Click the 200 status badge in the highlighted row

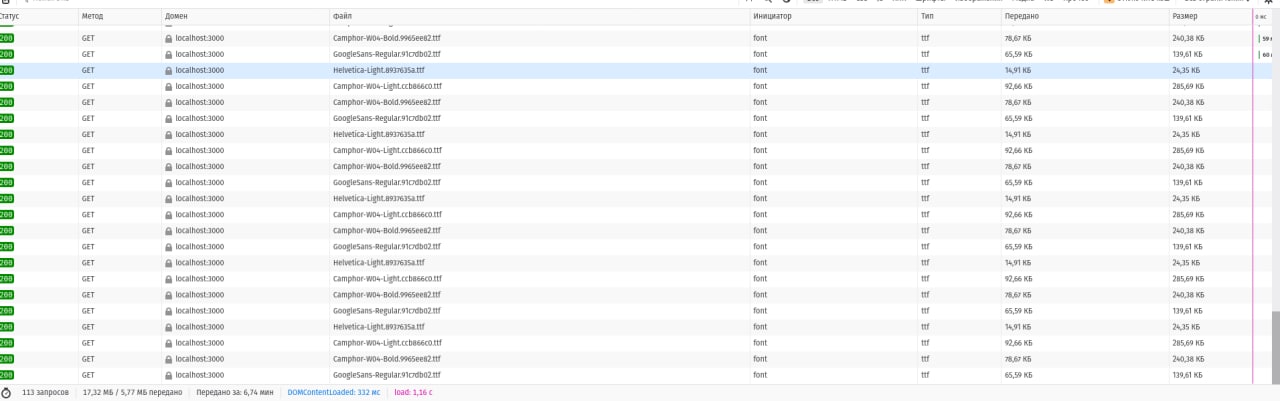(6, 70)
